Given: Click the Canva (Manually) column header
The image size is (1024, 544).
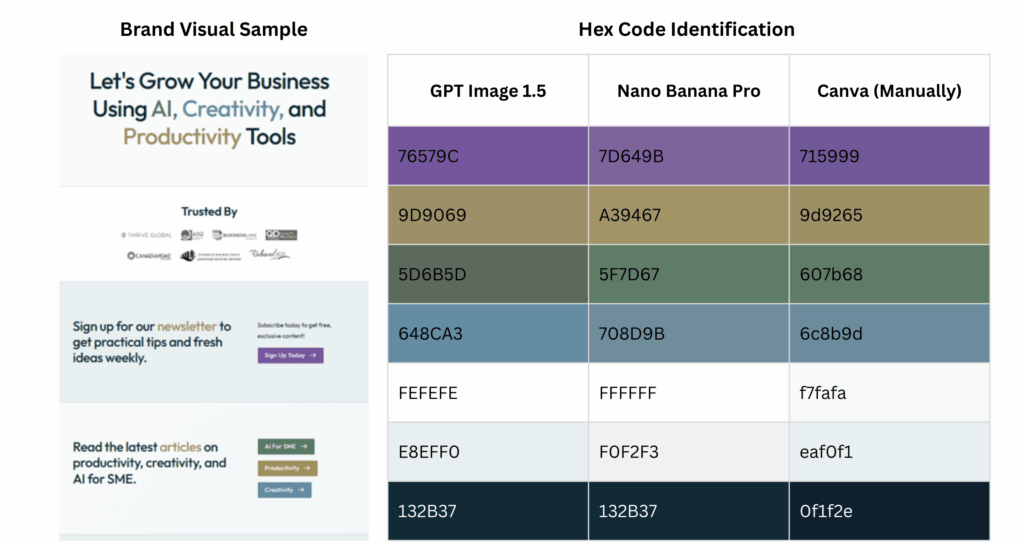Looking at the screenshot, I should 889,91.
